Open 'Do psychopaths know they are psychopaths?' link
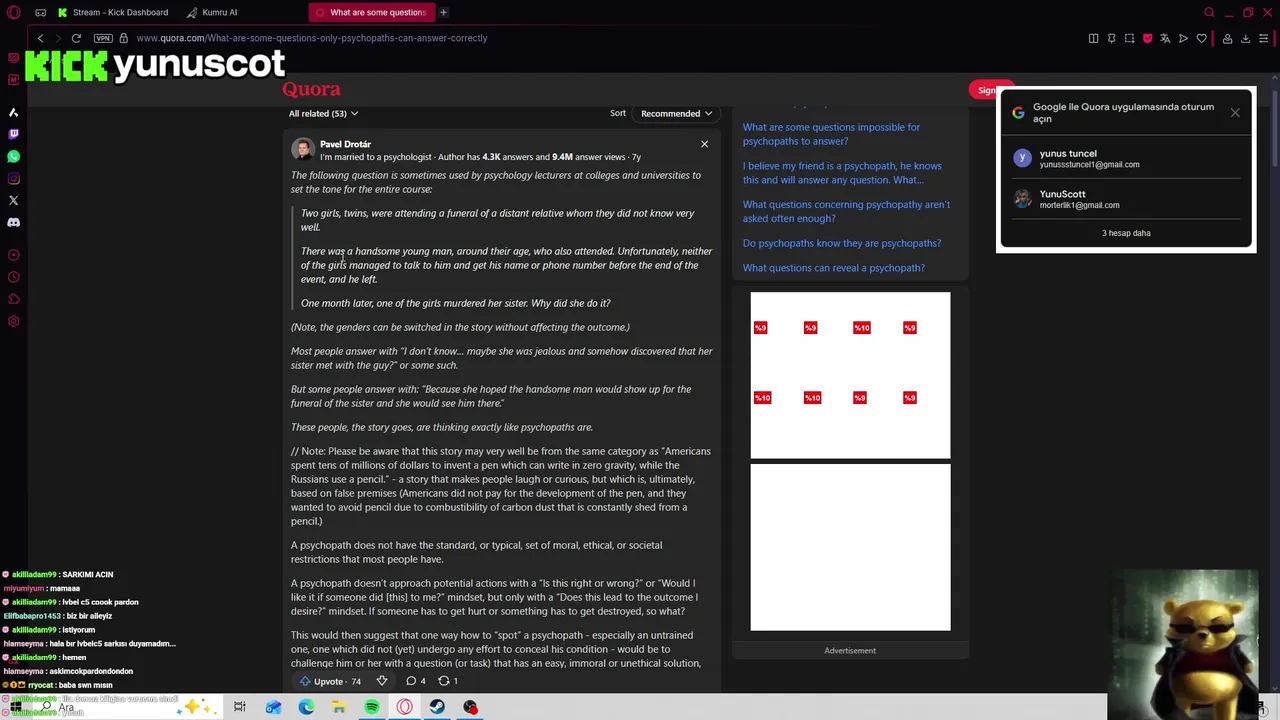Image resolution: width=1280 pixels, height=720 pixels. 841,243
